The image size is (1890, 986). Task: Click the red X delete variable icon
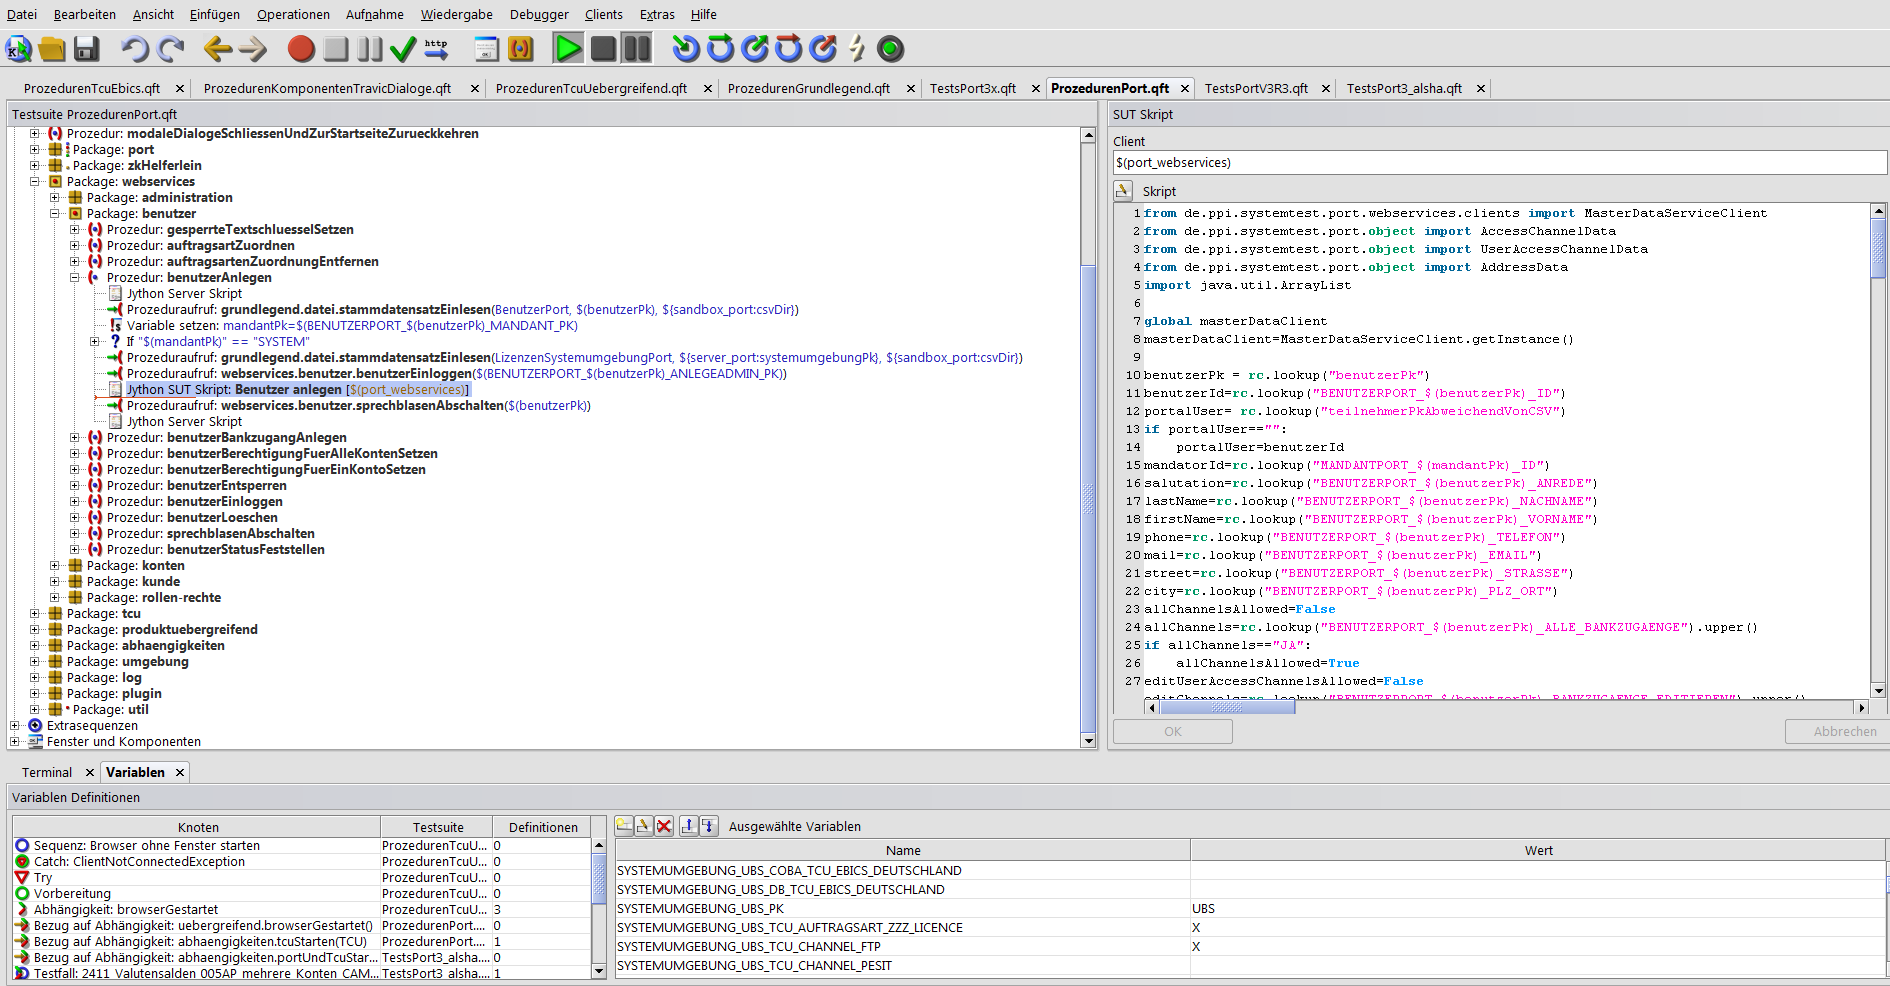664,826
